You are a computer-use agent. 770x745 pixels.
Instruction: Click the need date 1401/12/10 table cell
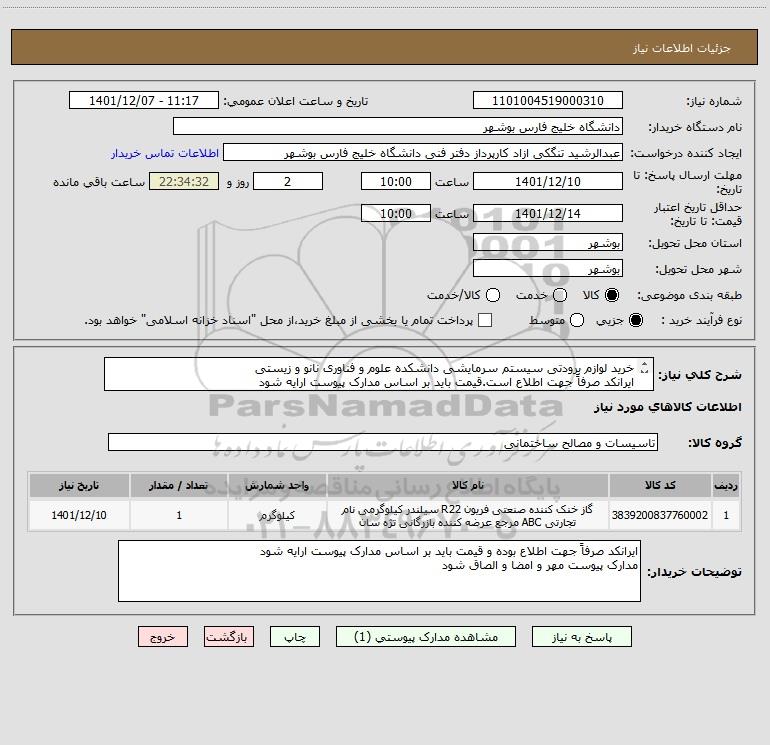point(79,515)
